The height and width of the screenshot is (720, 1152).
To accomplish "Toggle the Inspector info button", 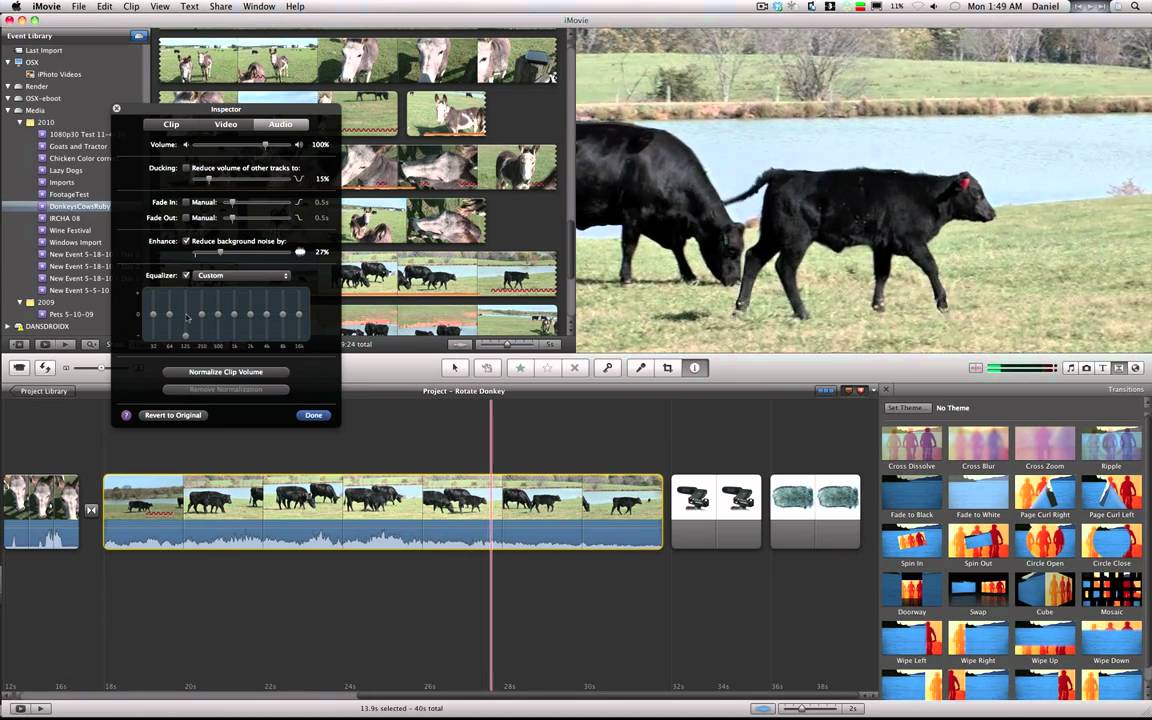I will (695, 368).
